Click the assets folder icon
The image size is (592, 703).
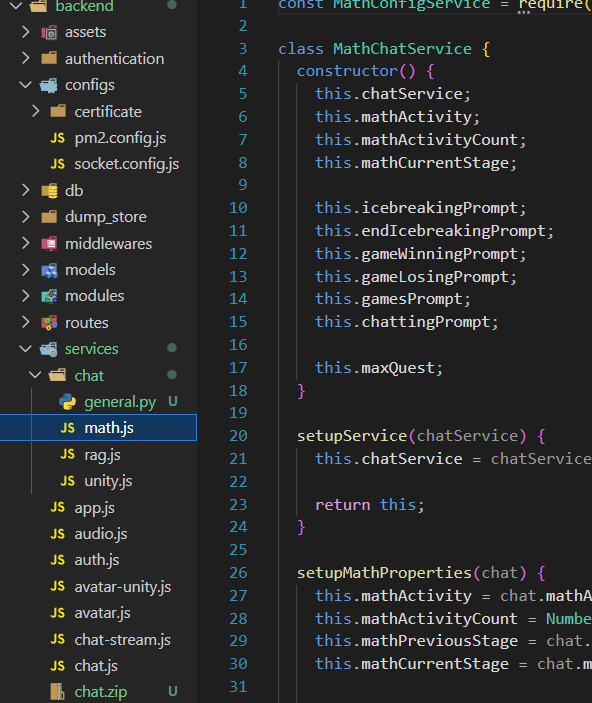pyautogui.click(x=49, y=32)
